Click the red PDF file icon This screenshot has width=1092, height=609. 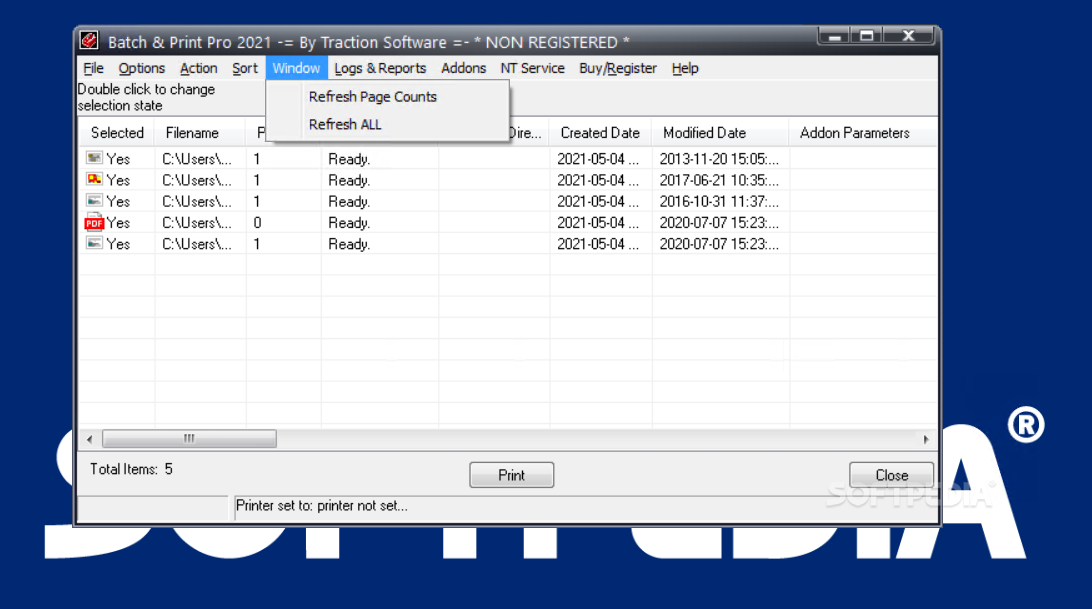coord(94,222)
